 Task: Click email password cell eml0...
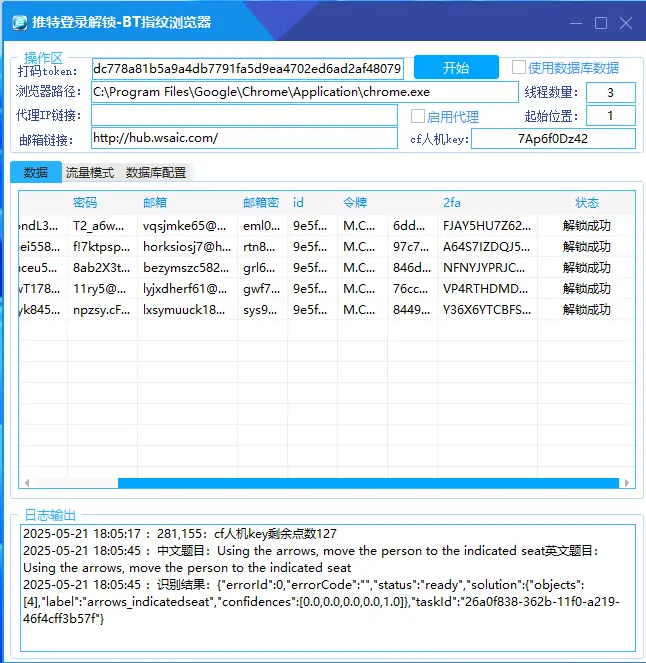(x=262, y=226)
